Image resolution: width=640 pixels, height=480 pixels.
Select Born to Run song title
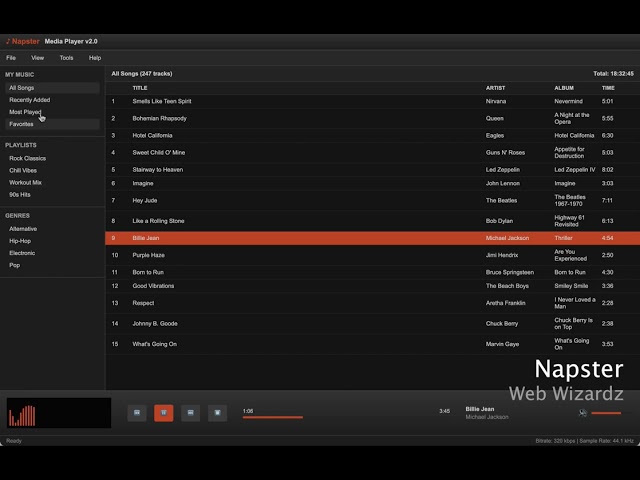(x=148, y=272)
